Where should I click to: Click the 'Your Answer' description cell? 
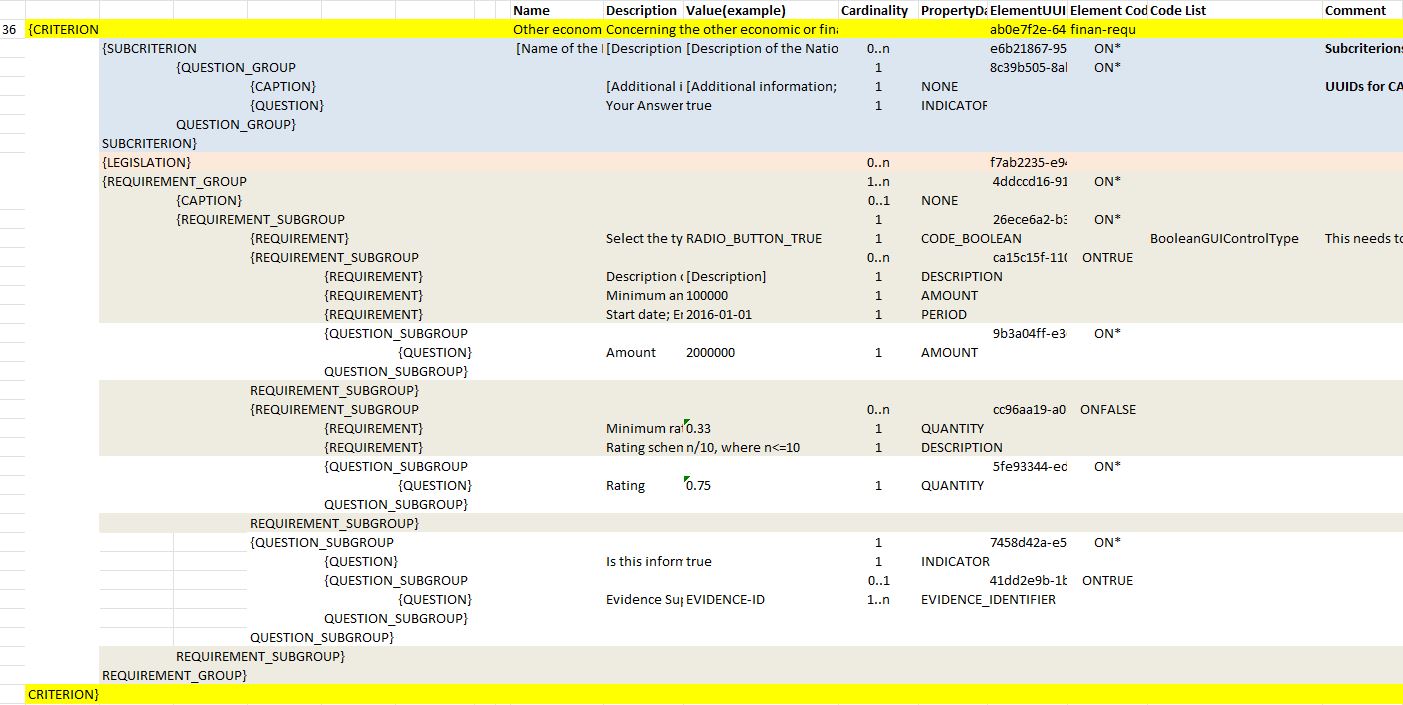tap(644, 106)
